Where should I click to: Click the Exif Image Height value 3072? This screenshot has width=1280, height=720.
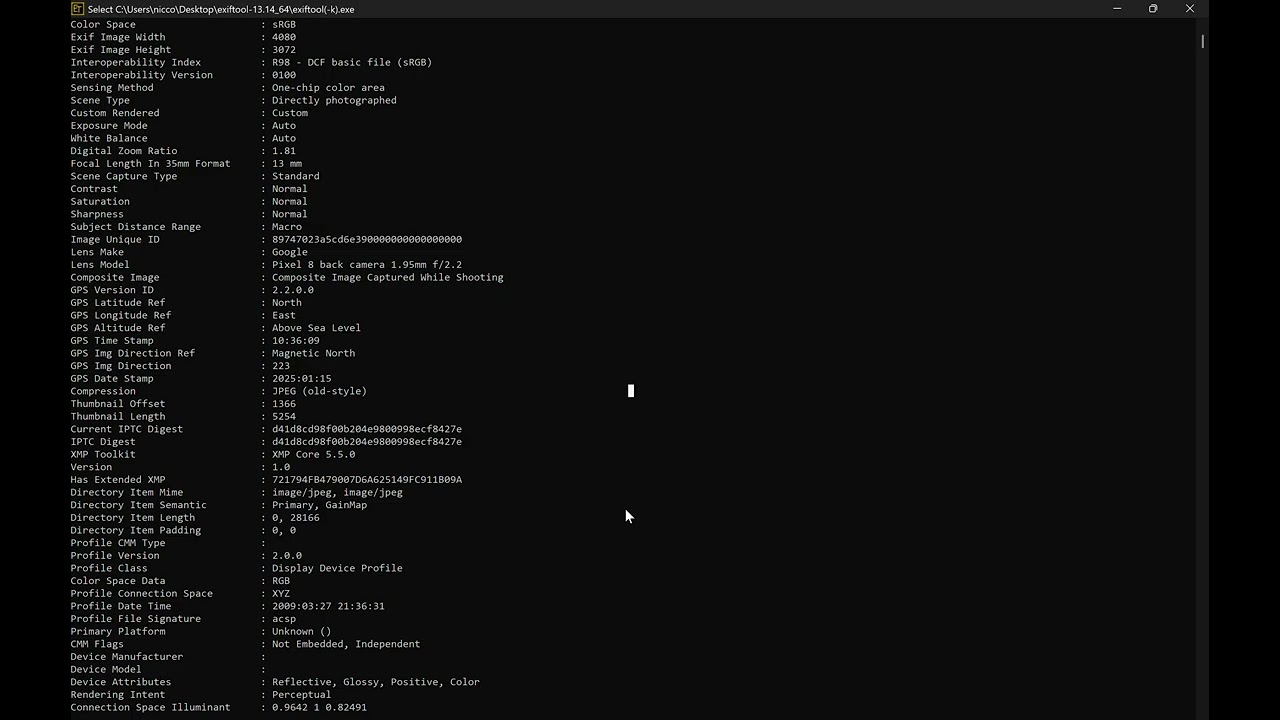(x=284, y=50)
